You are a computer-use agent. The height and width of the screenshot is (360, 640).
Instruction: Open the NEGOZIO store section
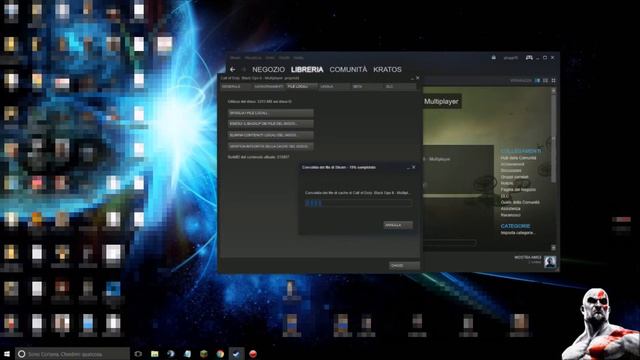268,69
